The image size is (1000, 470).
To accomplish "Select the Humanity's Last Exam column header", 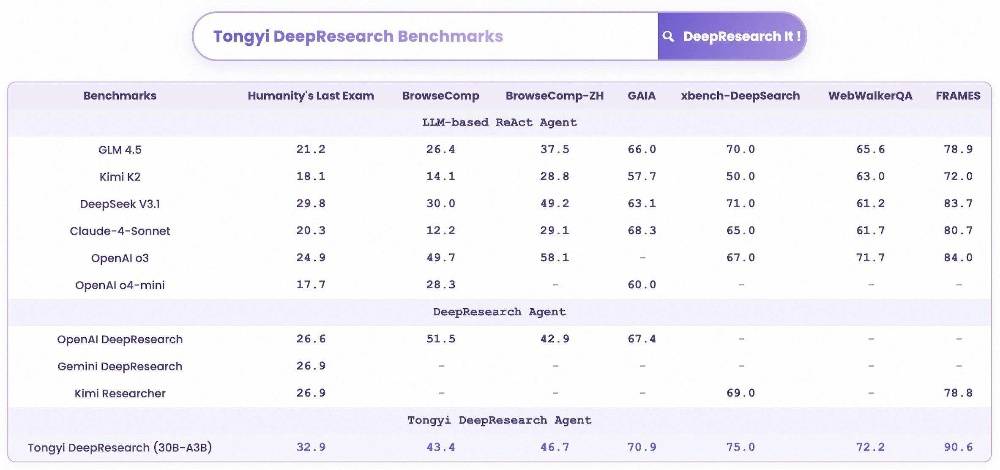I will [311, 96].
